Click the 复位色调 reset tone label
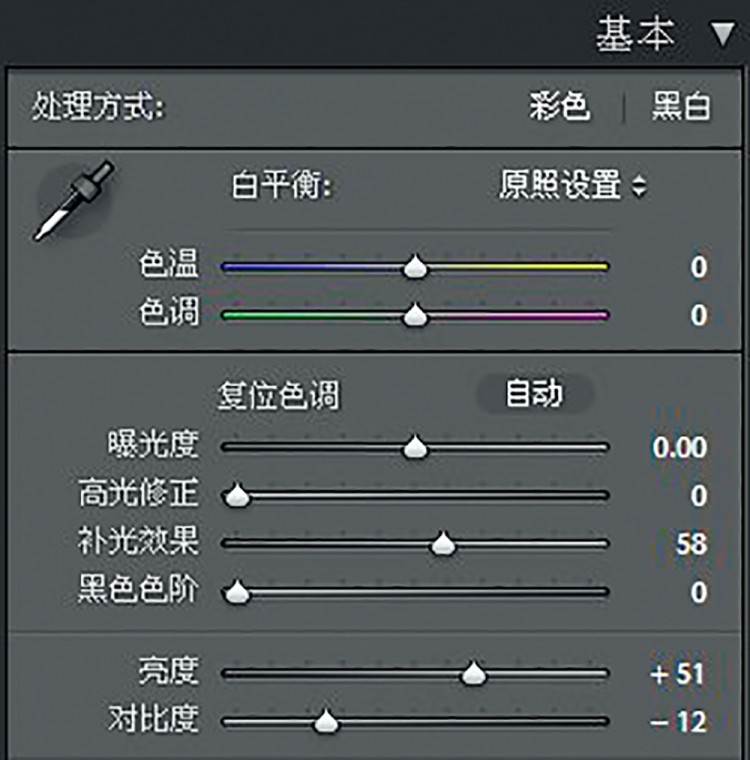Viewport: 750px width, 760px height. pyautogui.click(x=278, y=396)
